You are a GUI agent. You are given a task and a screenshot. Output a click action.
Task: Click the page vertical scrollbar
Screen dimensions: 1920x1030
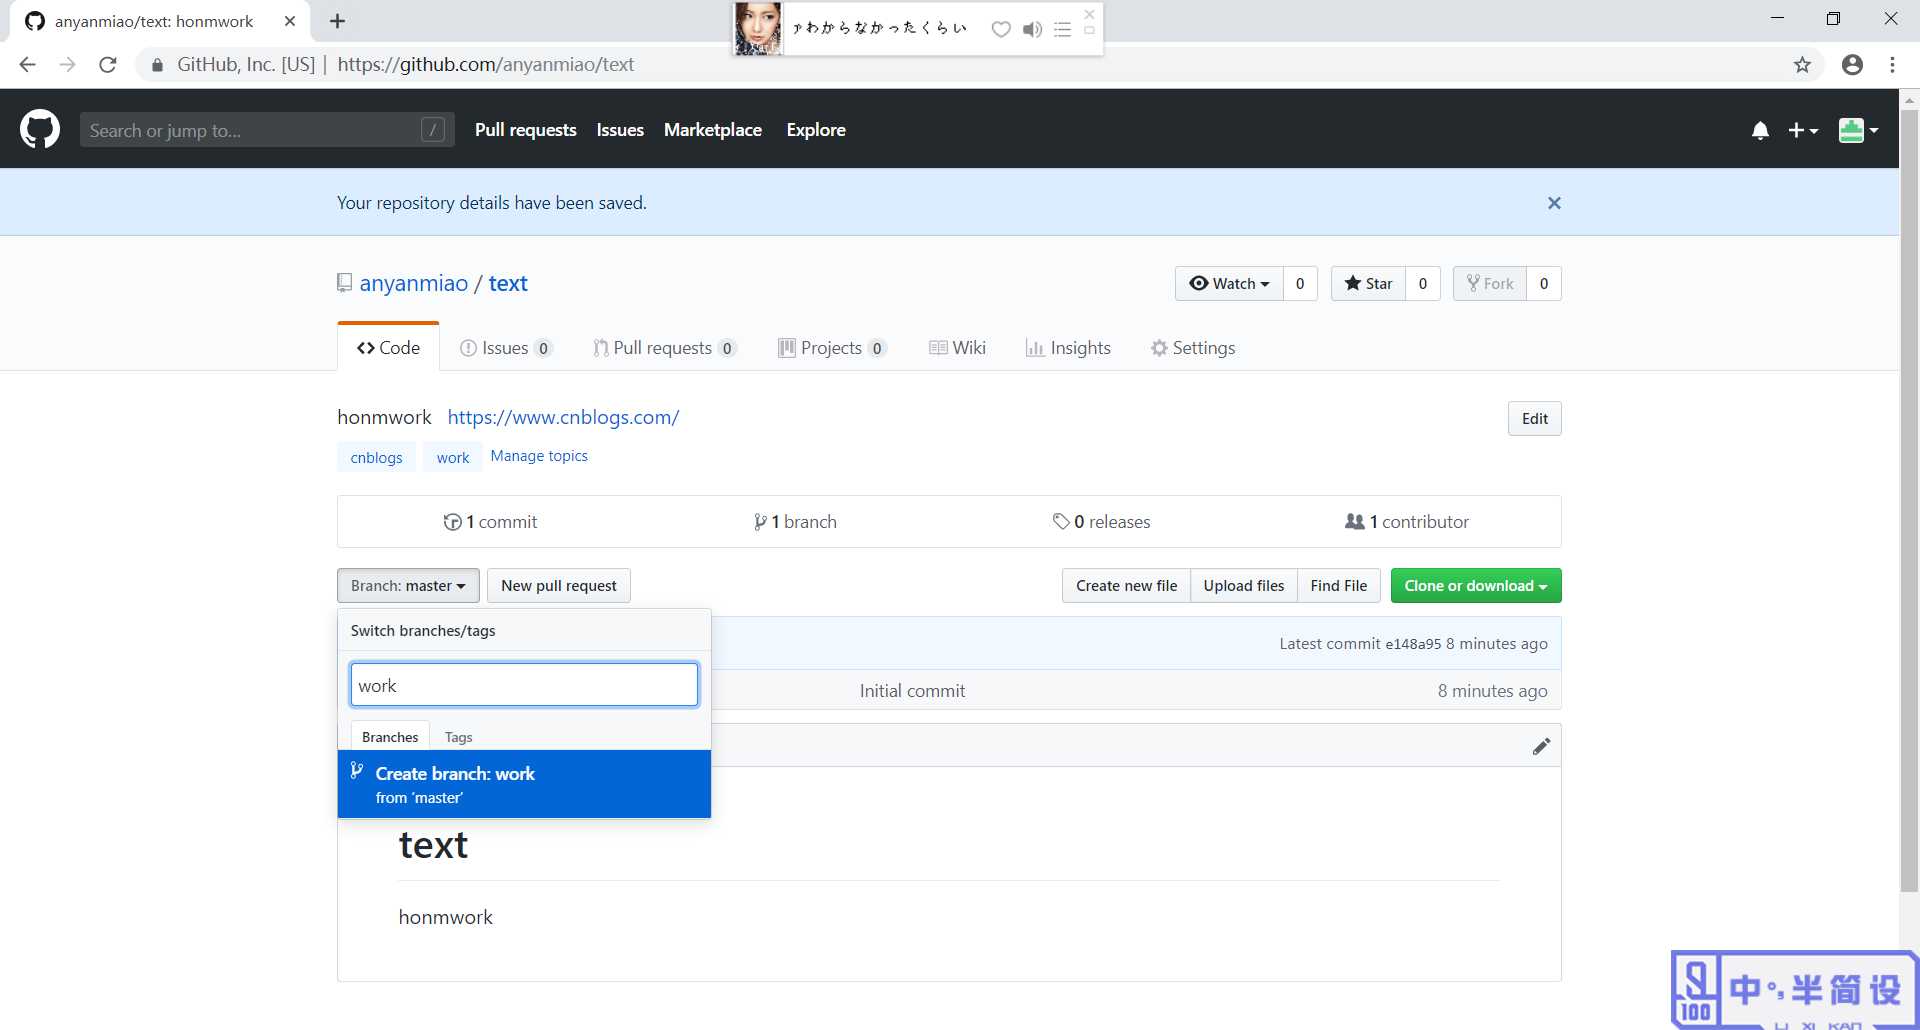tap(1909, 500)
